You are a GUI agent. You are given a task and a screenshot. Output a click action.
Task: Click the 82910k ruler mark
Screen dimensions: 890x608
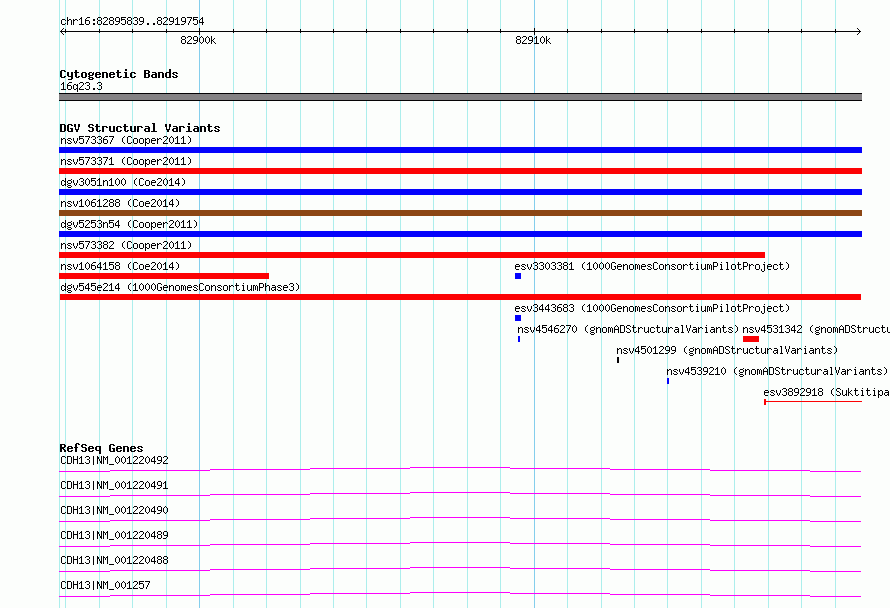pyautogui.click(x=533, y=40)
